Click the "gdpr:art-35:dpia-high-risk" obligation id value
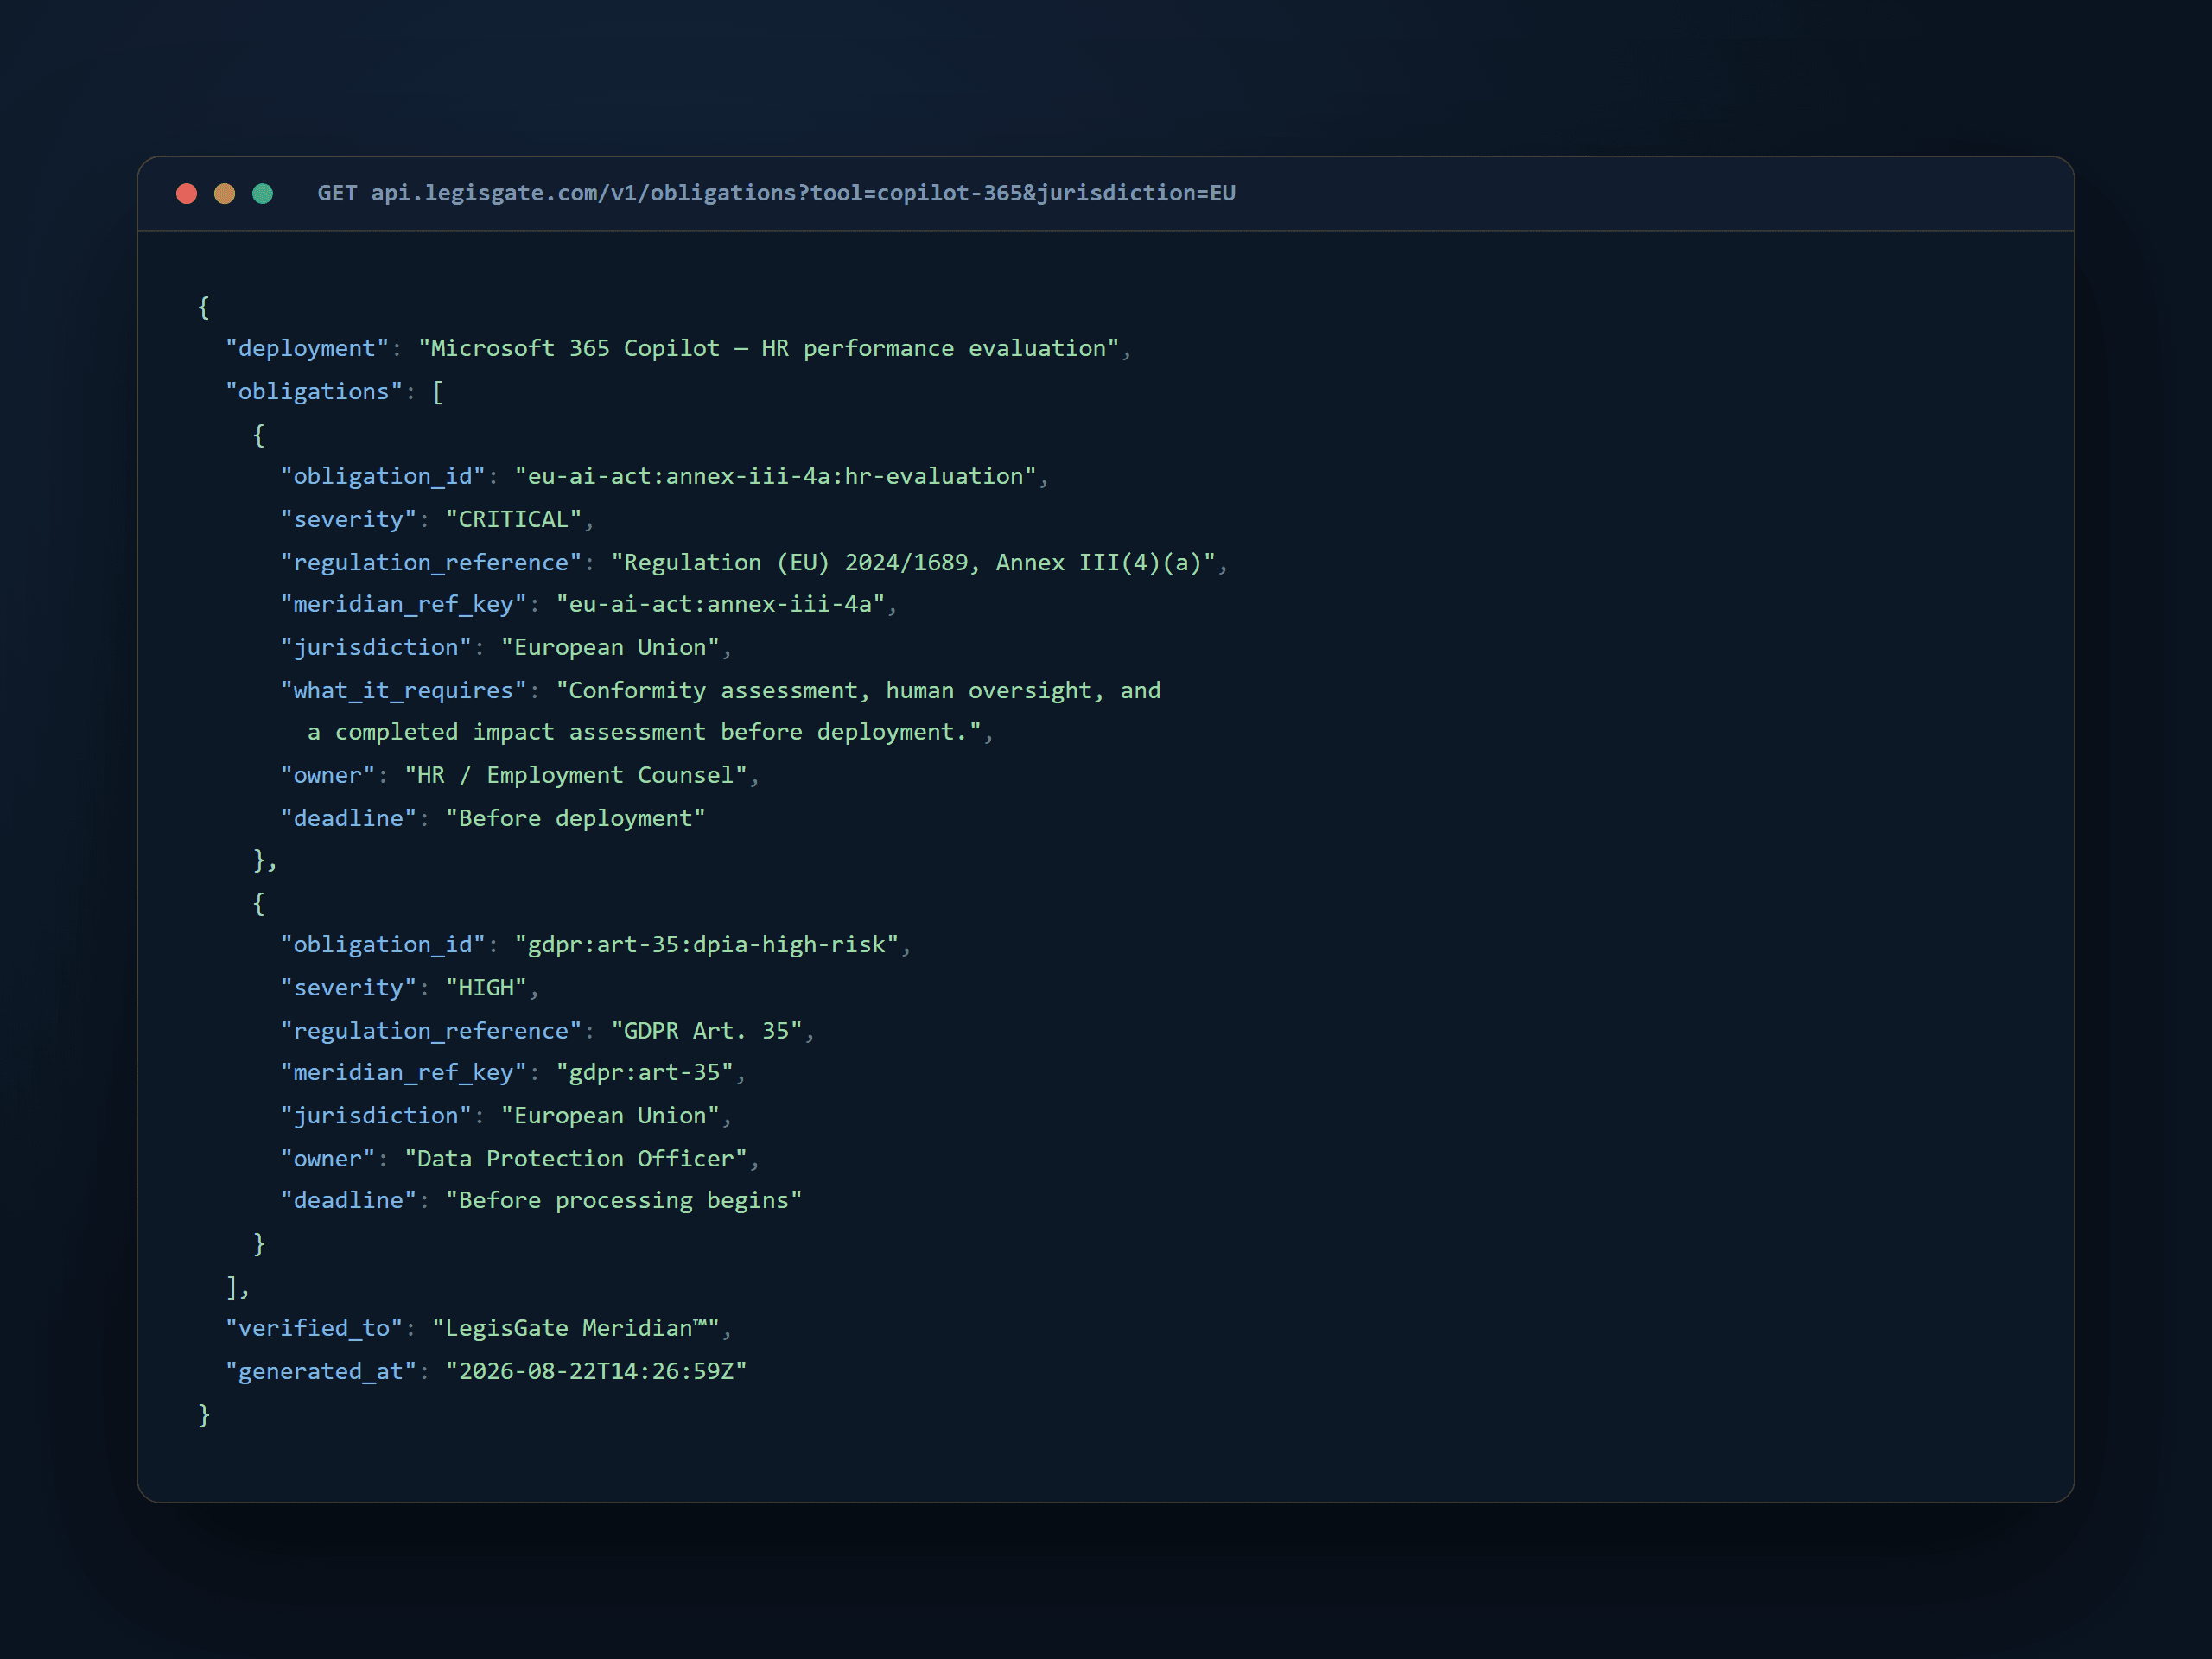This screenshot has width=2212, height=1659. click(706, 944)
